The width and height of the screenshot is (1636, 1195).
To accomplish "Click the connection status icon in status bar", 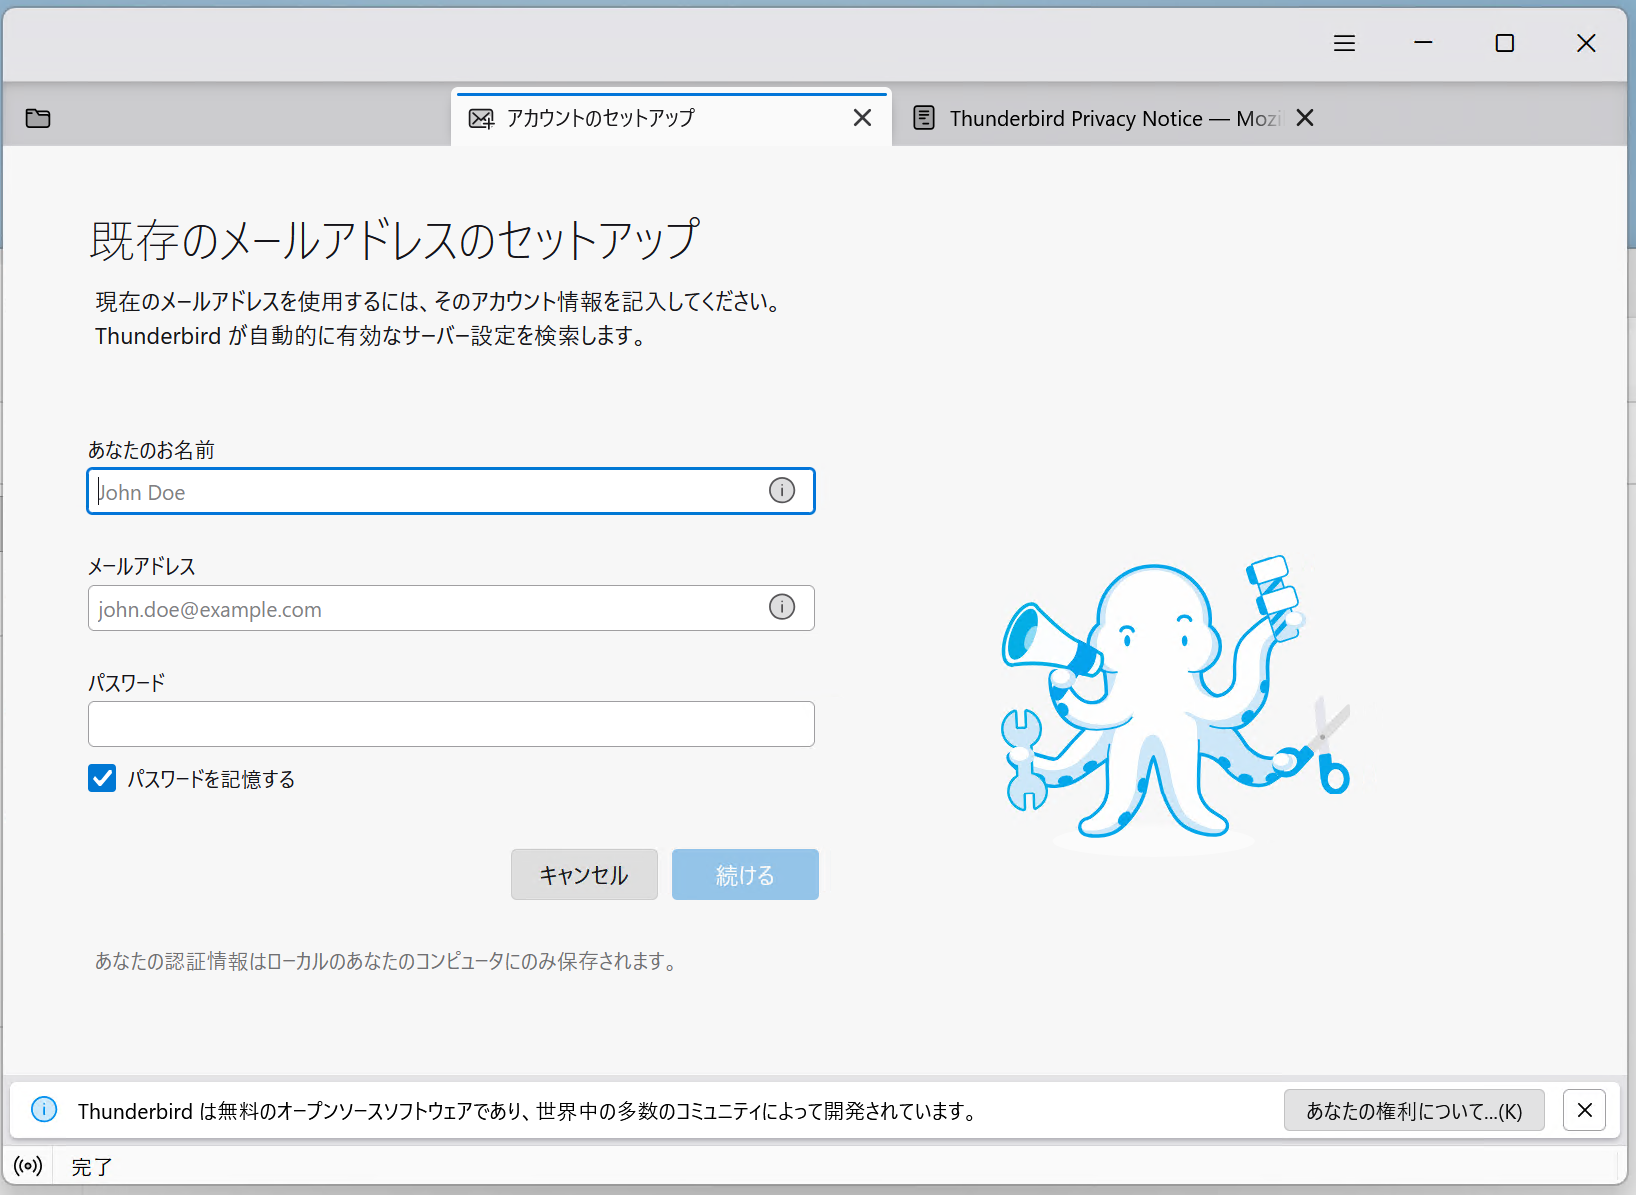I will click(28, 1166).
